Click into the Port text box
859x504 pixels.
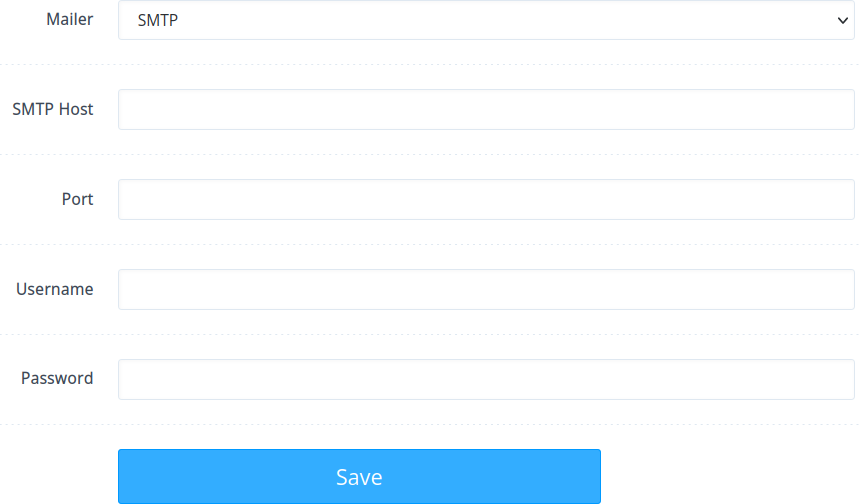486,200
